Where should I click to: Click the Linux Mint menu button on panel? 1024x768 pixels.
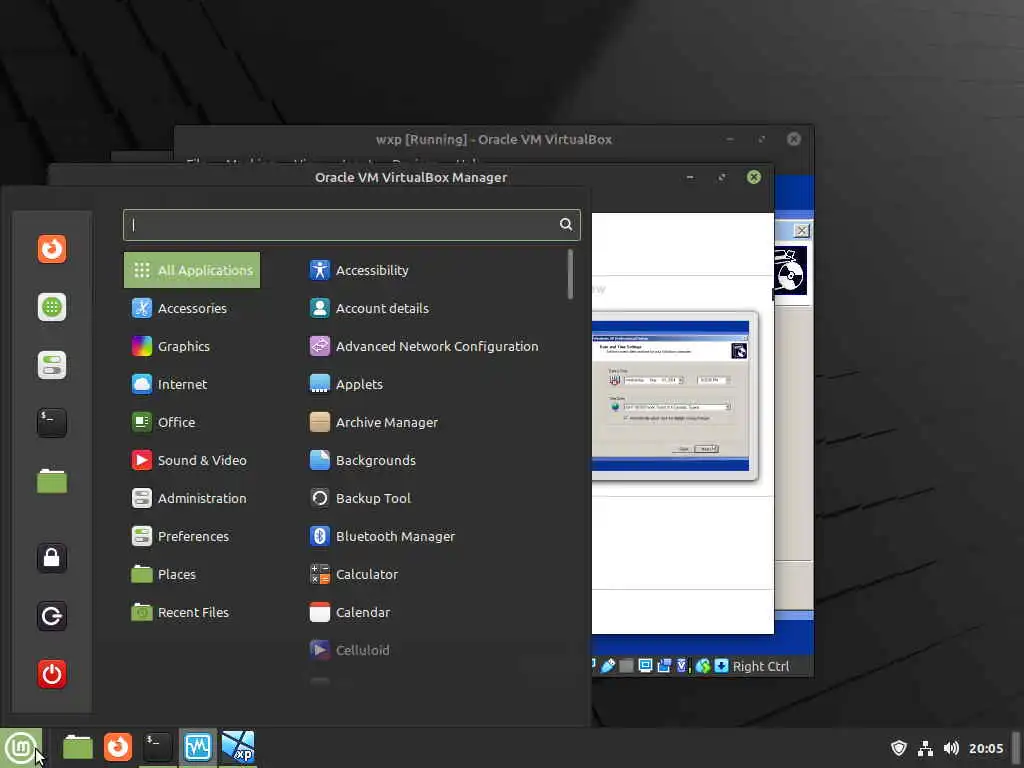point(21,748)
